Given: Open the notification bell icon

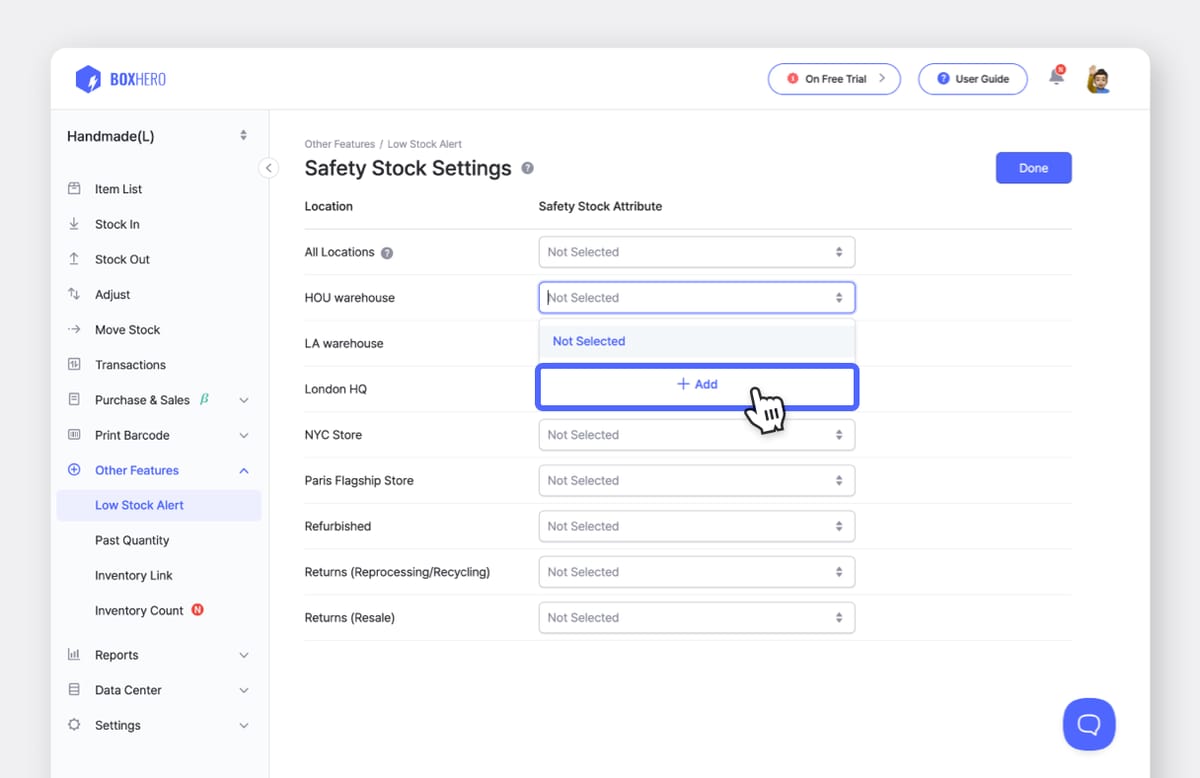Looking at the screenshot, I should 1056,75.
